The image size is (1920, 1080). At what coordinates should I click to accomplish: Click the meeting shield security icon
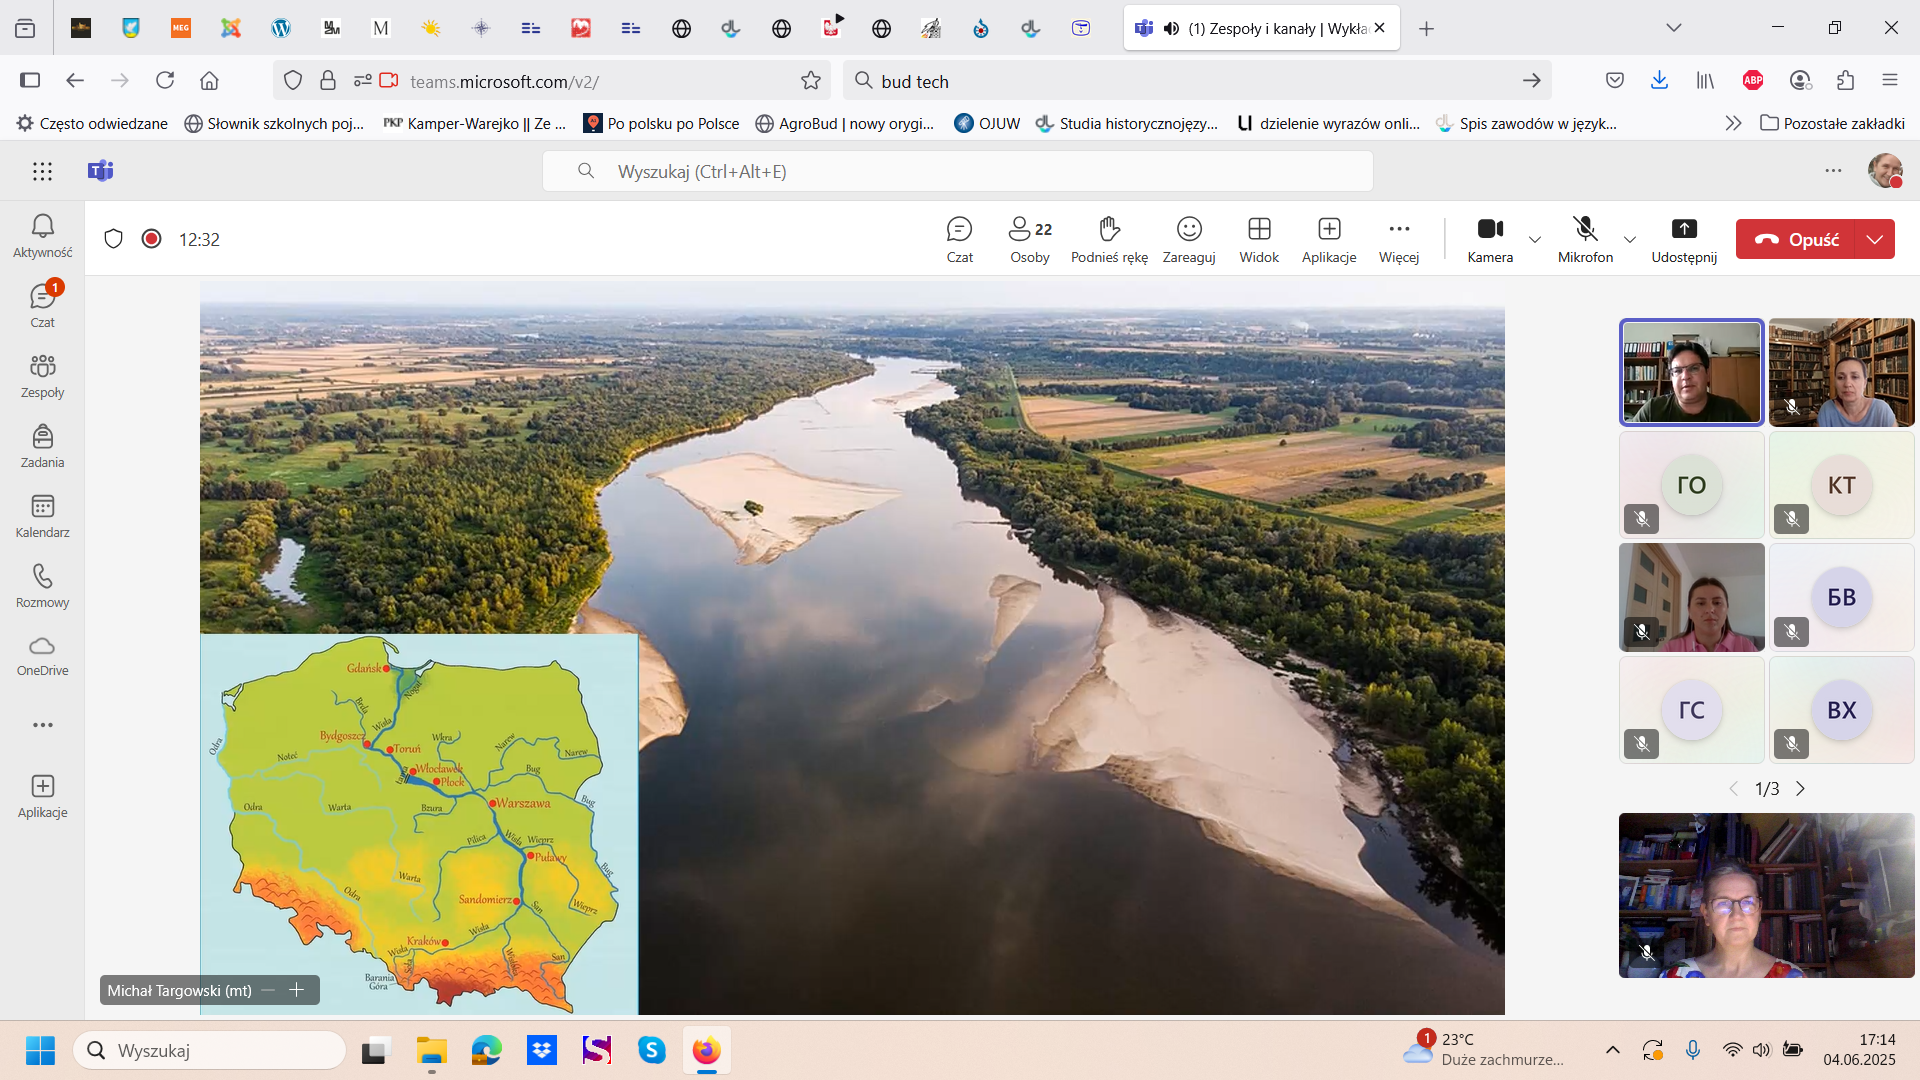pyautogui.click(x=114, y=239)
